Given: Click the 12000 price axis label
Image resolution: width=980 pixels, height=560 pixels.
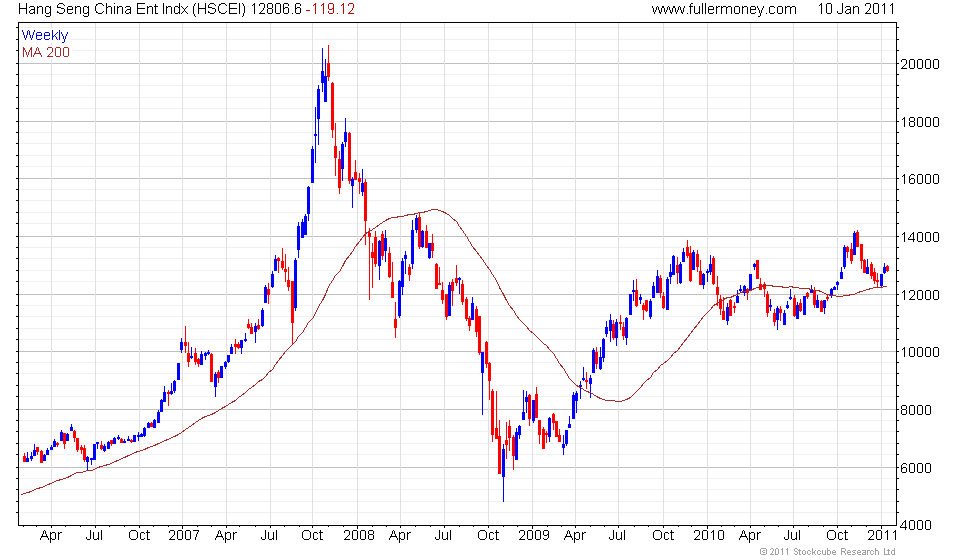Looking at the screenshot, I should (x=919, y=295).
